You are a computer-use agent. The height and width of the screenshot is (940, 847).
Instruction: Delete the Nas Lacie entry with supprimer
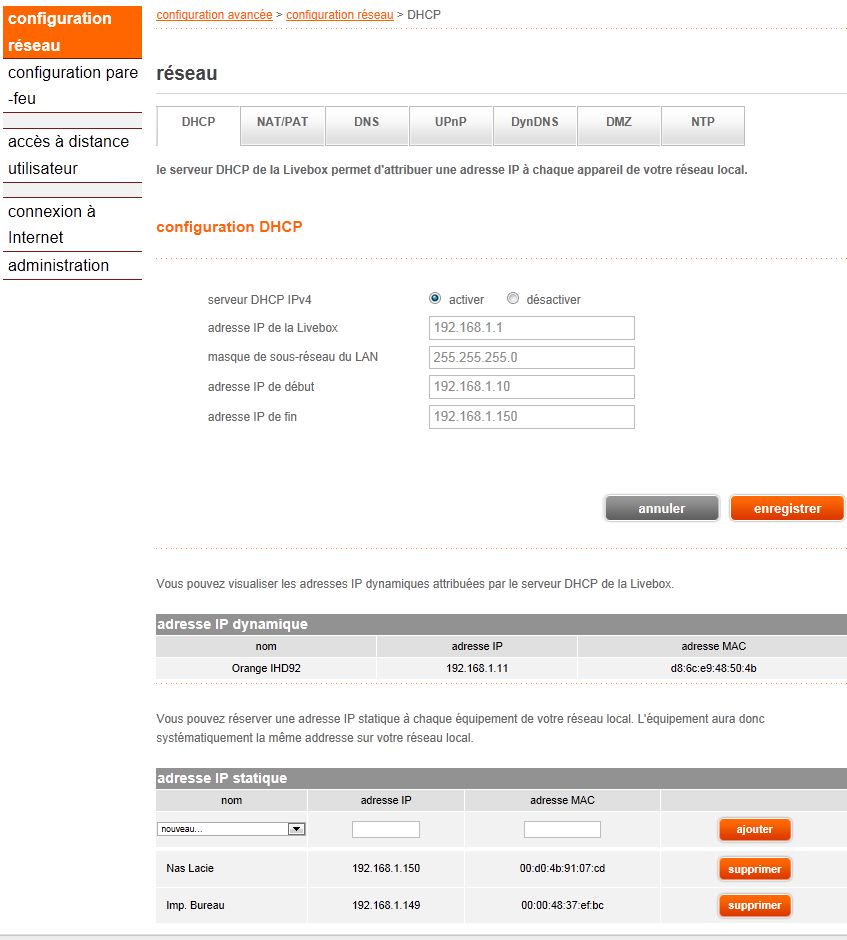[x=754, y=869]
